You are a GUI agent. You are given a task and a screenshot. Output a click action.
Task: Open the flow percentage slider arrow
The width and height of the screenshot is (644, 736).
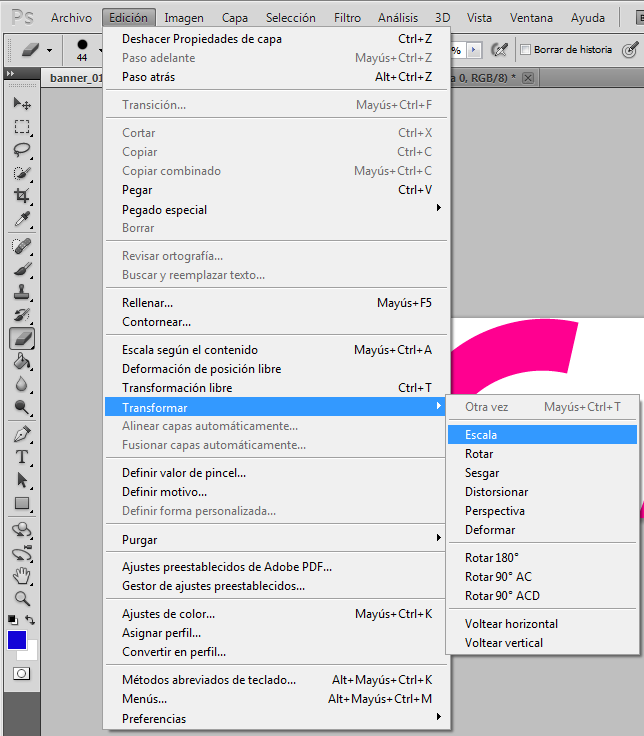(x=474, y=50)
